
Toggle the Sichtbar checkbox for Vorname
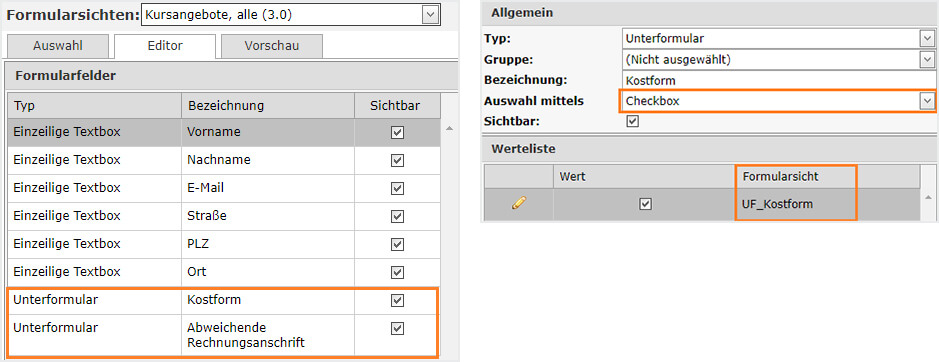tap(397, 132)
